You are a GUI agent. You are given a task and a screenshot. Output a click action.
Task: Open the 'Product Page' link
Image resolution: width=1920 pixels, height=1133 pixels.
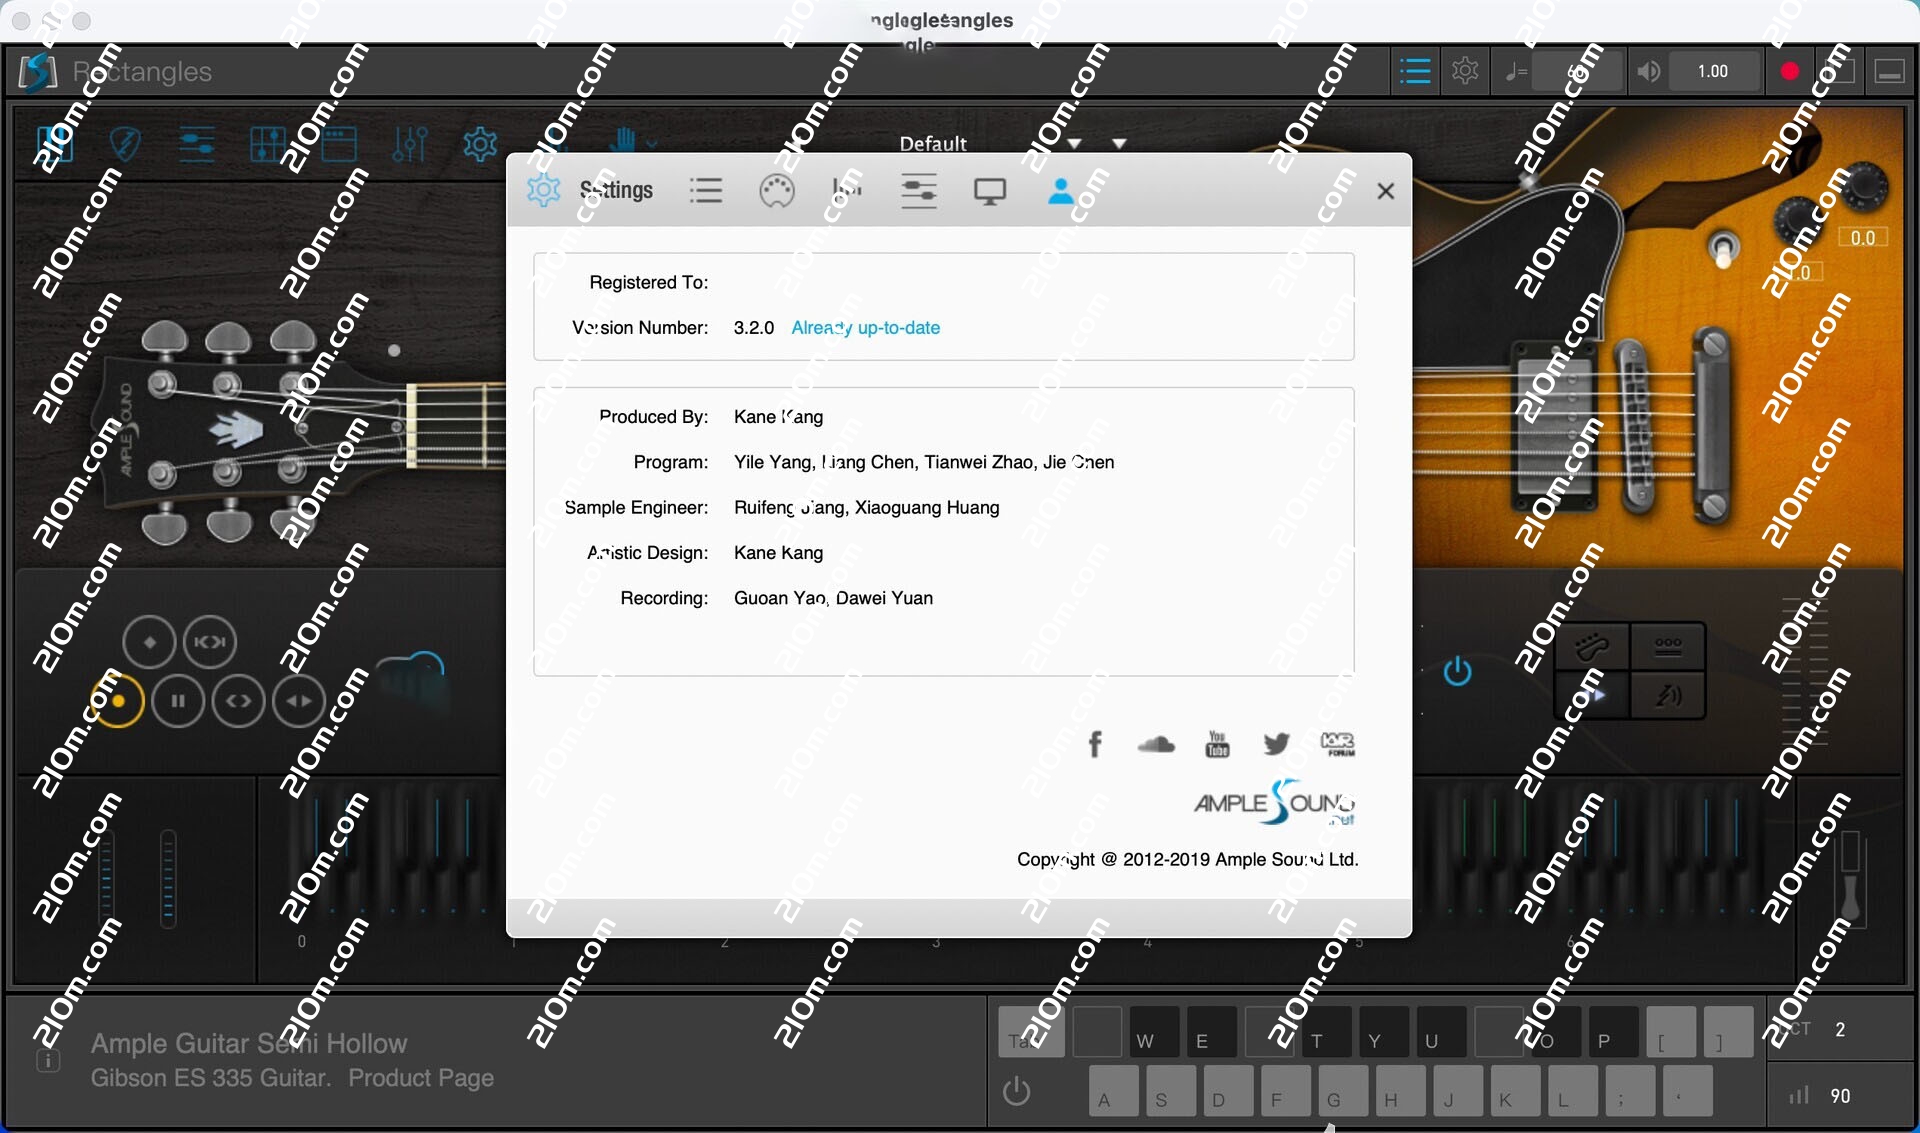click(421, 1078)
